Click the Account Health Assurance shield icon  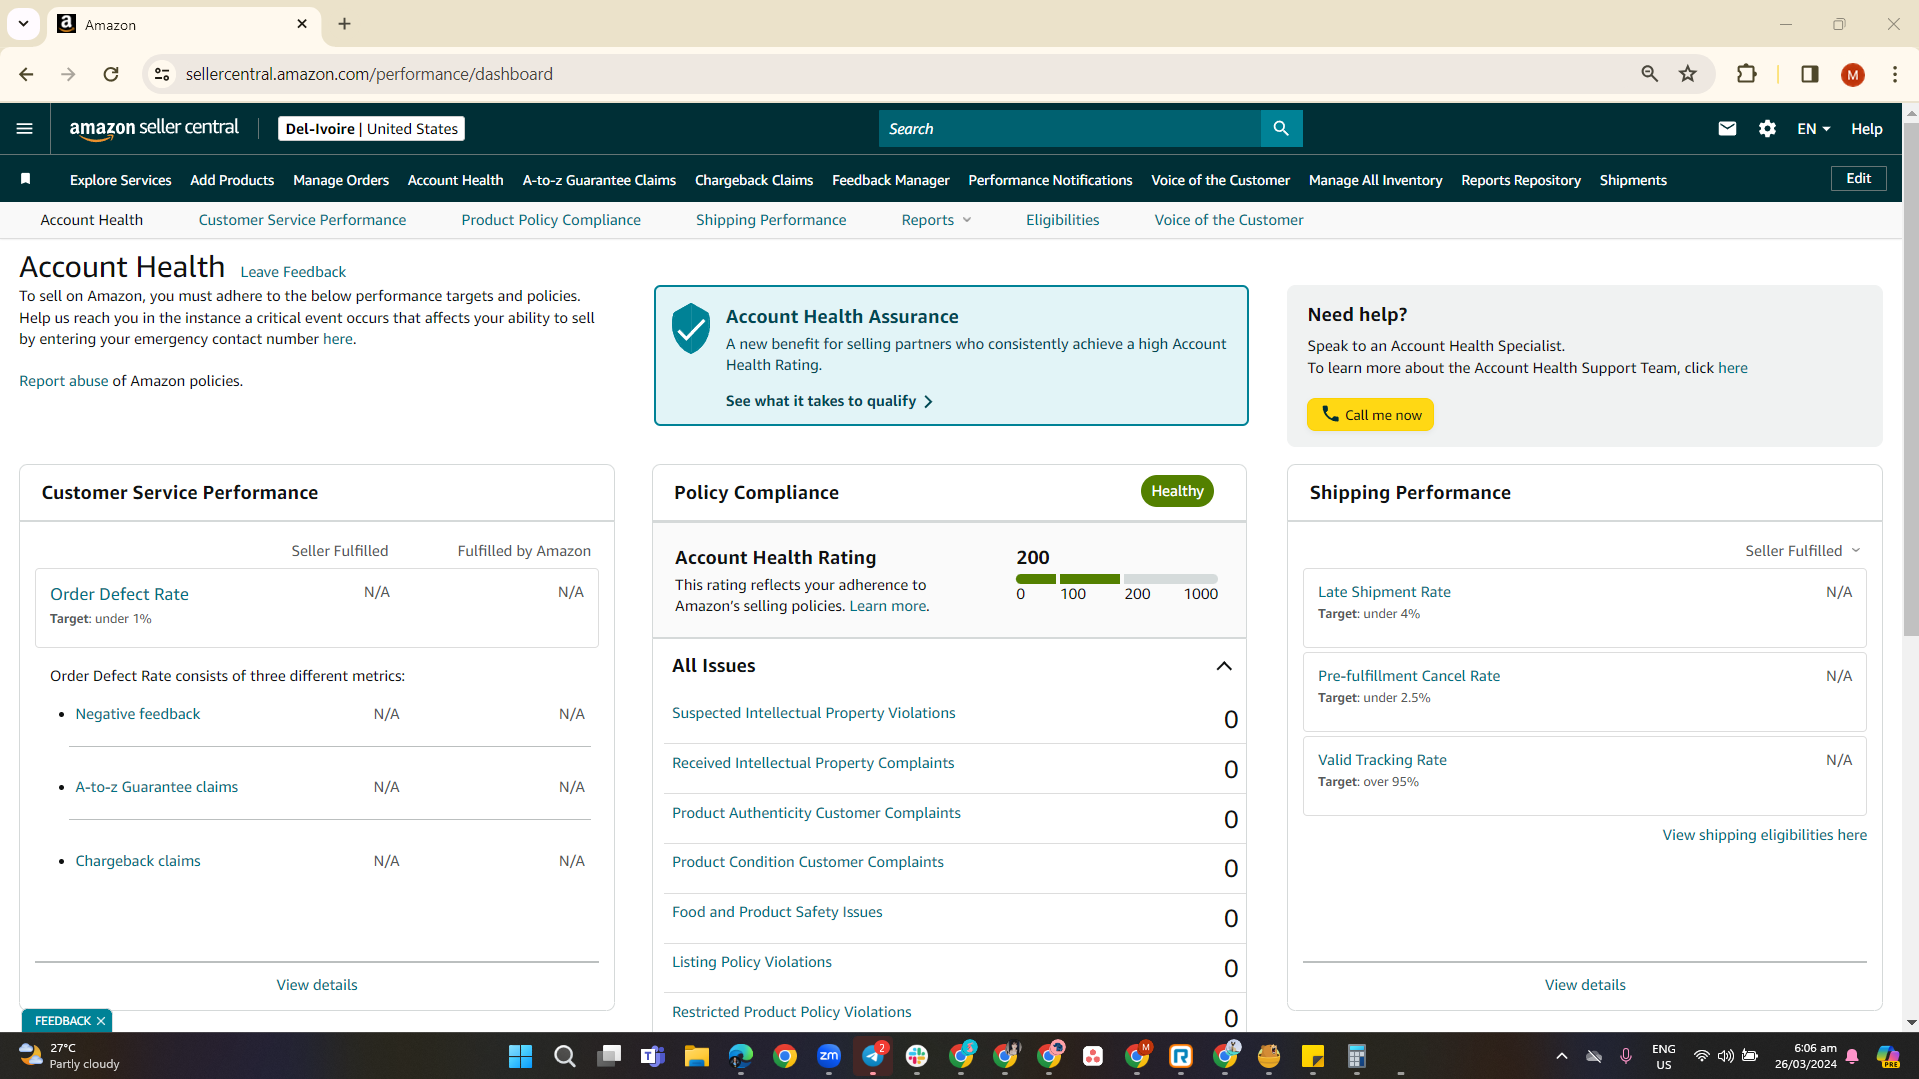point(690,329)
